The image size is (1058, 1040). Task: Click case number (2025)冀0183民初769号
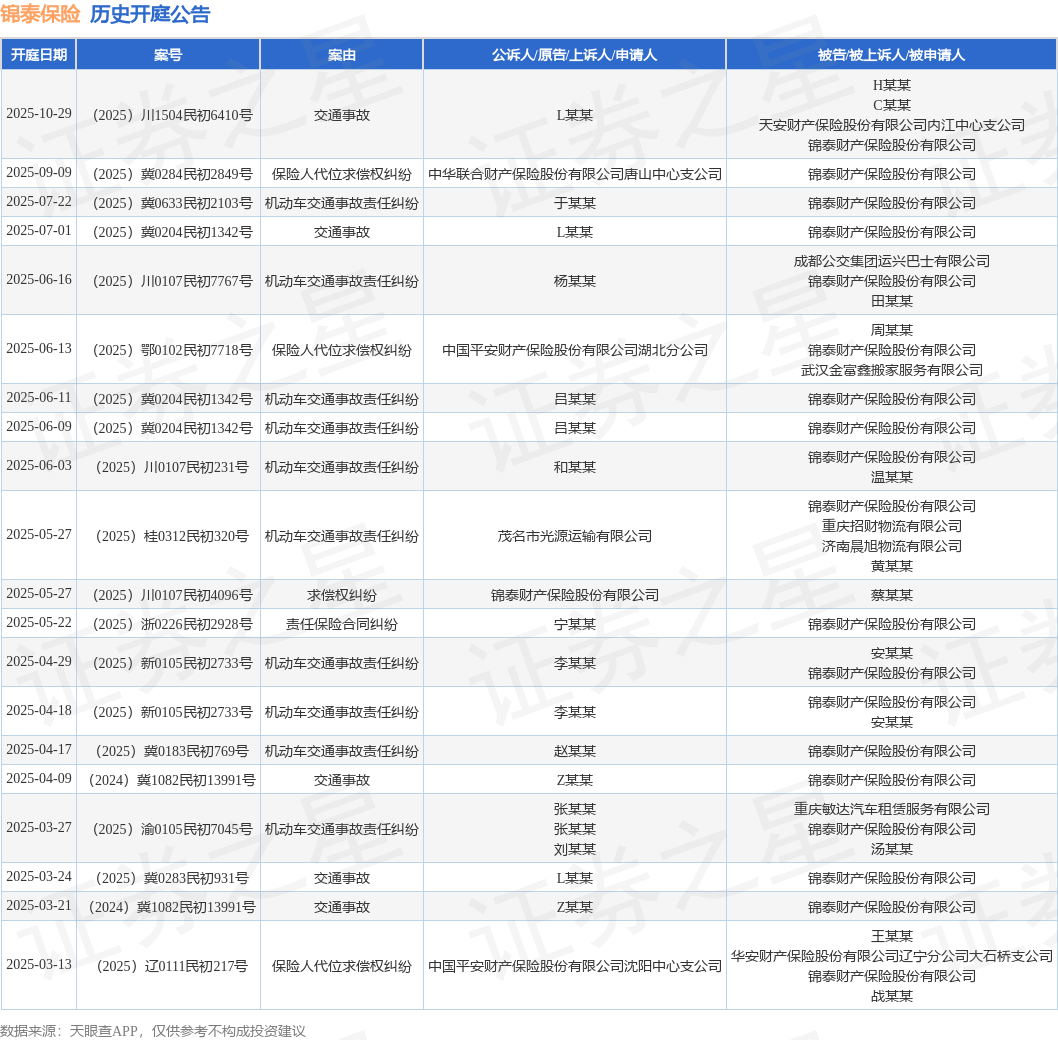tap(172, 751)
